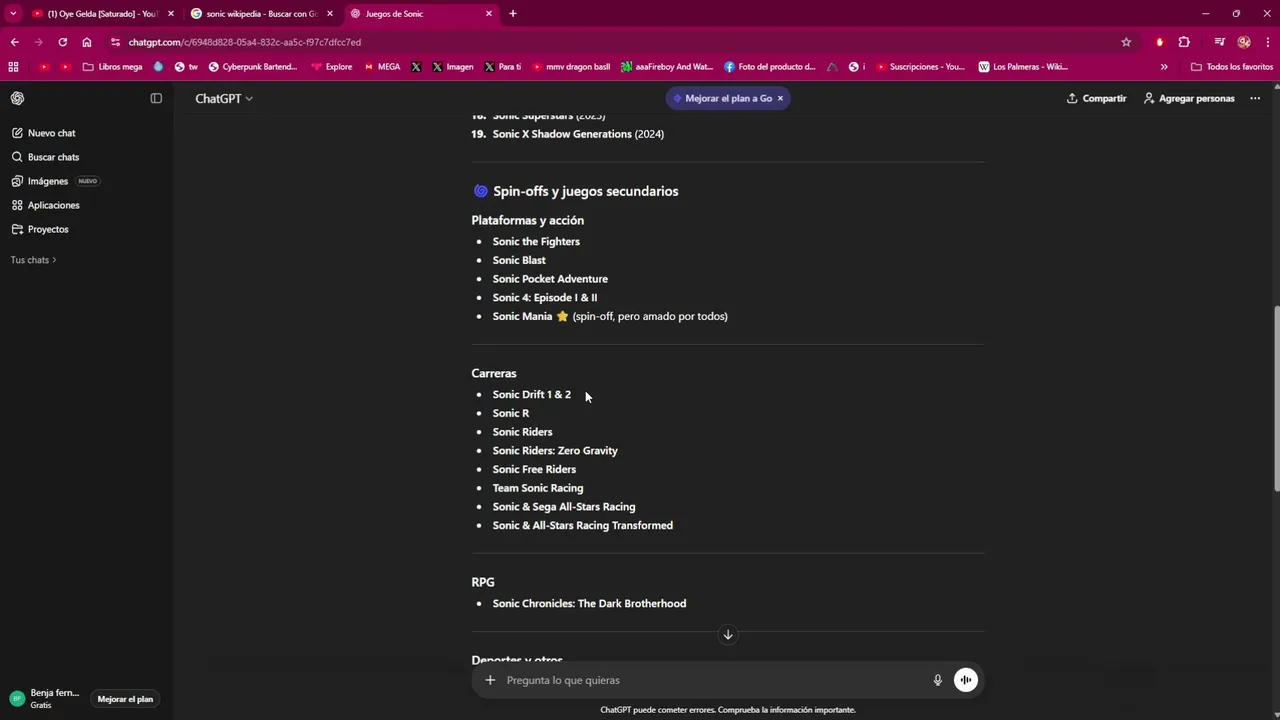Open the mmv dragon ball bookmark
Screen dimensions: 1280x720
(x=571, y=67)
